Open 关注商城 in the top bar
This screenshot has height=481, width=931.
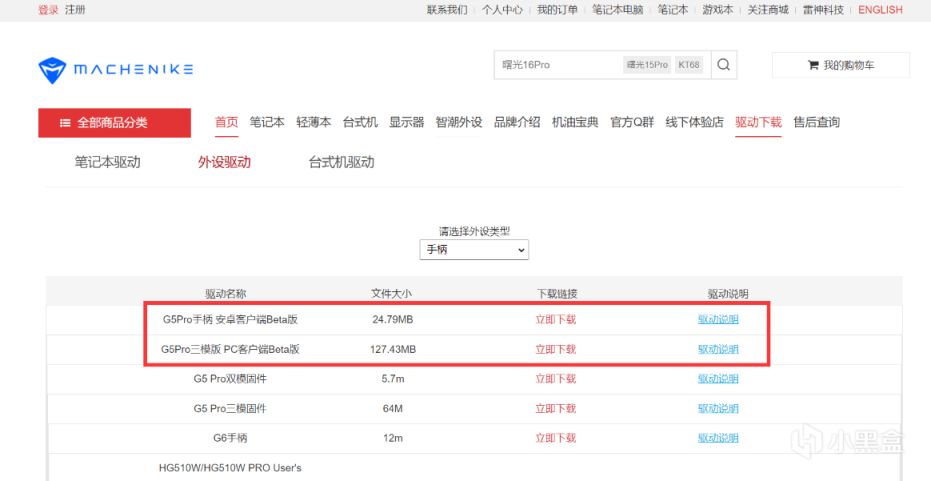coord(768,10)
